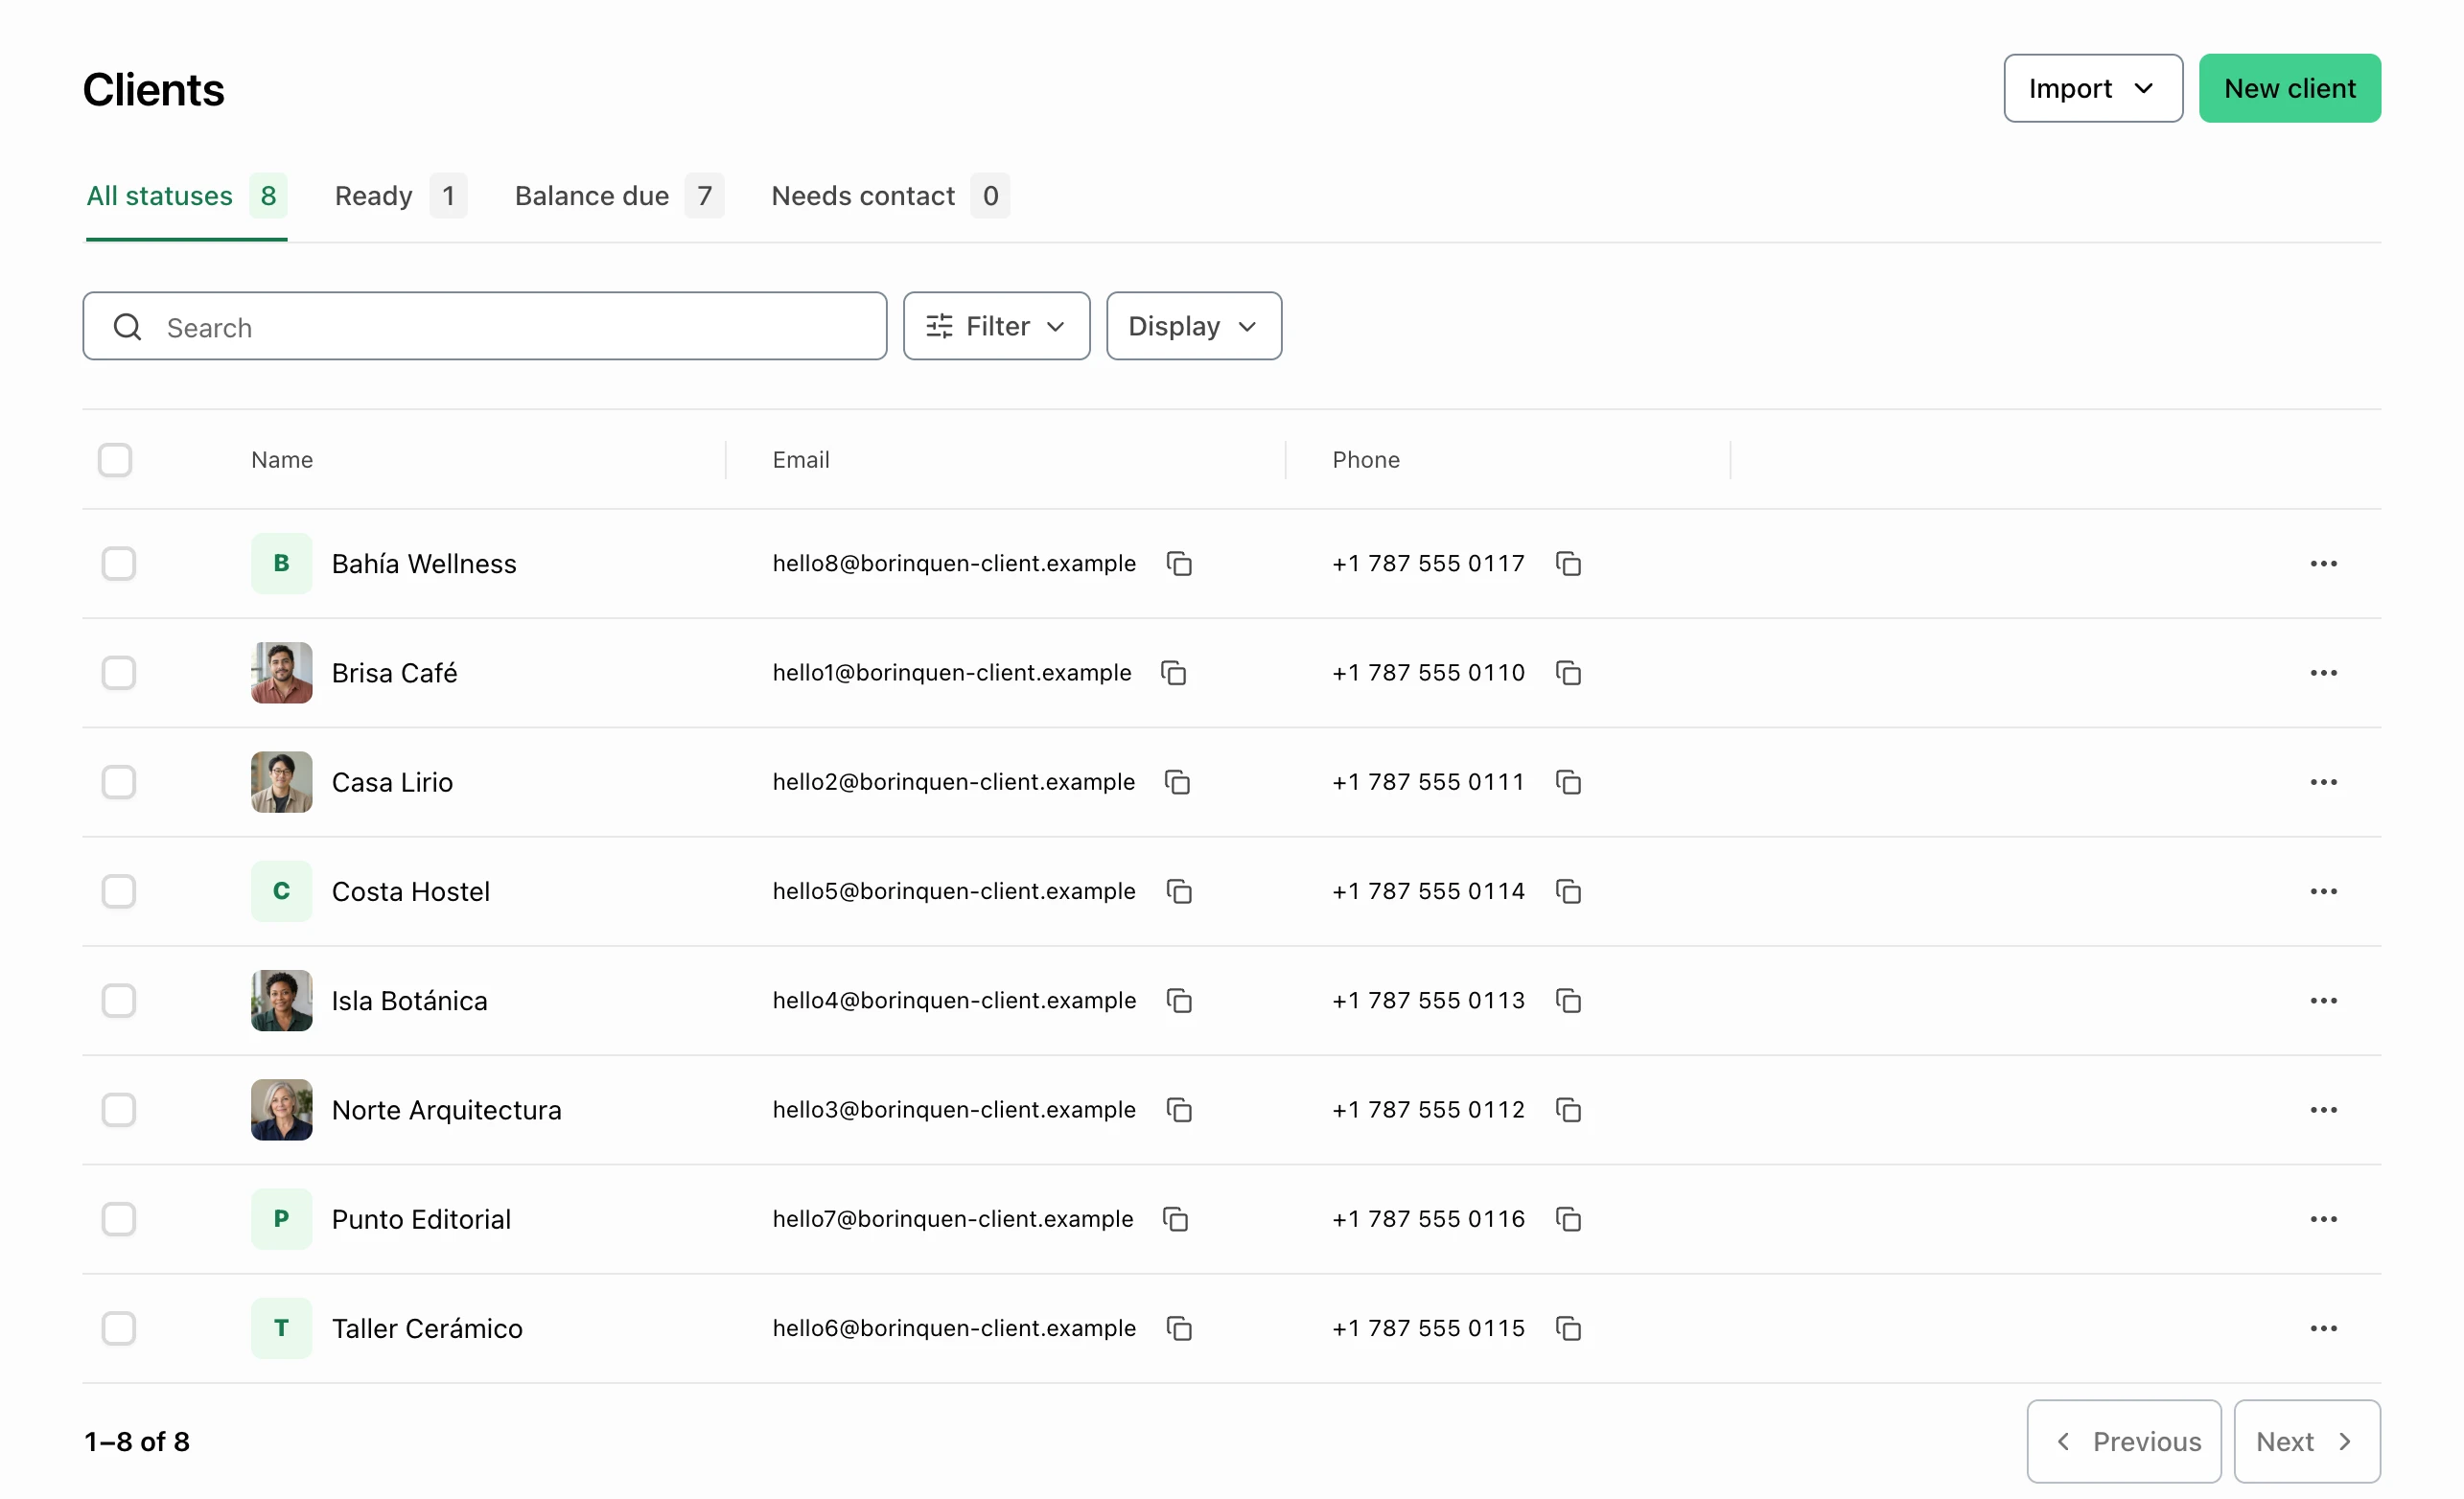Open the Display dropdown
Image resolution: width=2464 pixels, height=1499 pixels.
click(1193, 326)
